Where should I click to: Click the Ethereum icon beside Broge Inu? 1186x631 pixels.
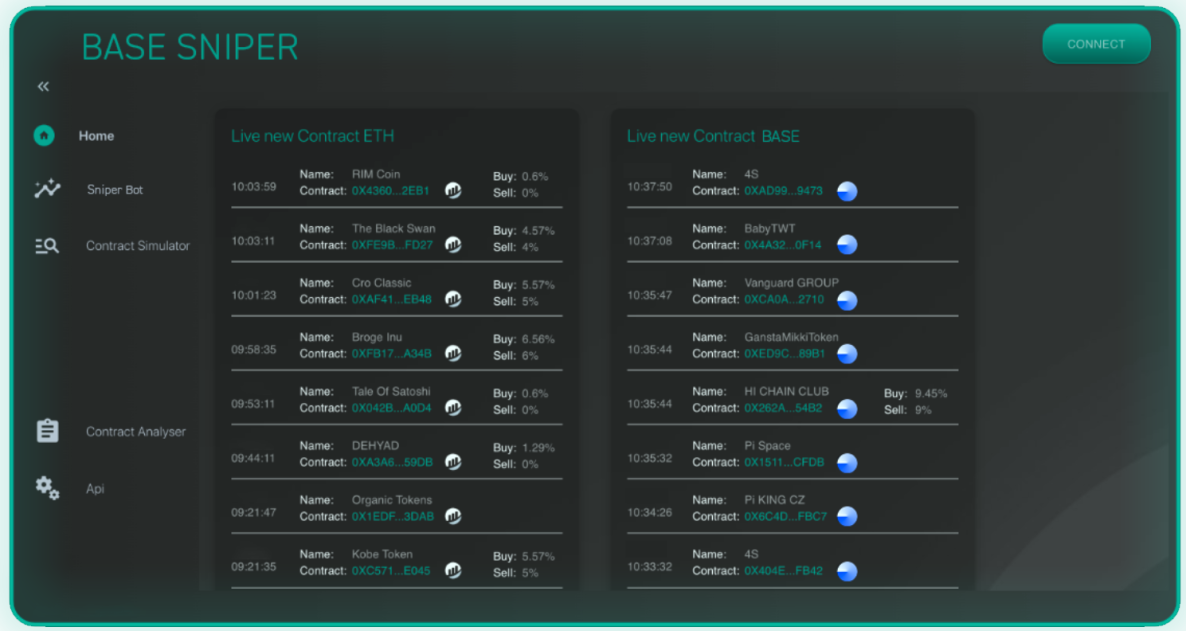pos(453,352)
